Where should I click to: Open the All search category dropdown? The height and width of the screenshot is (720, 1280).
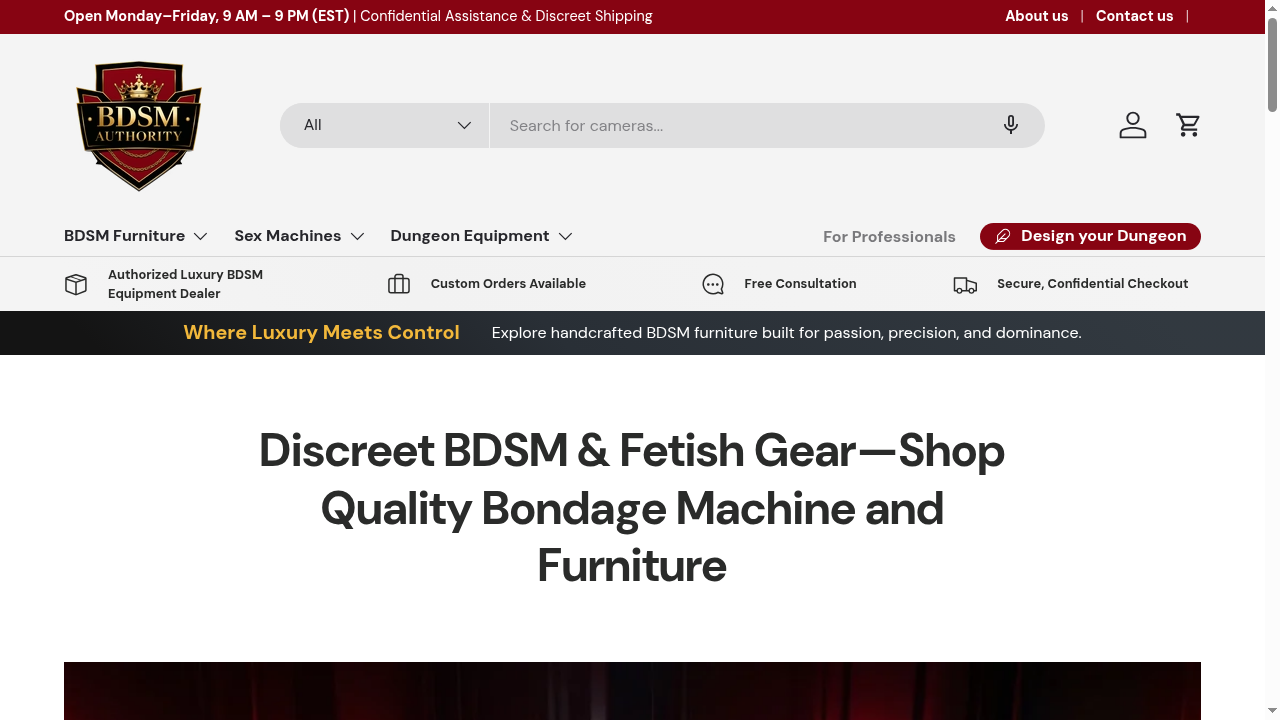point(384,125)
